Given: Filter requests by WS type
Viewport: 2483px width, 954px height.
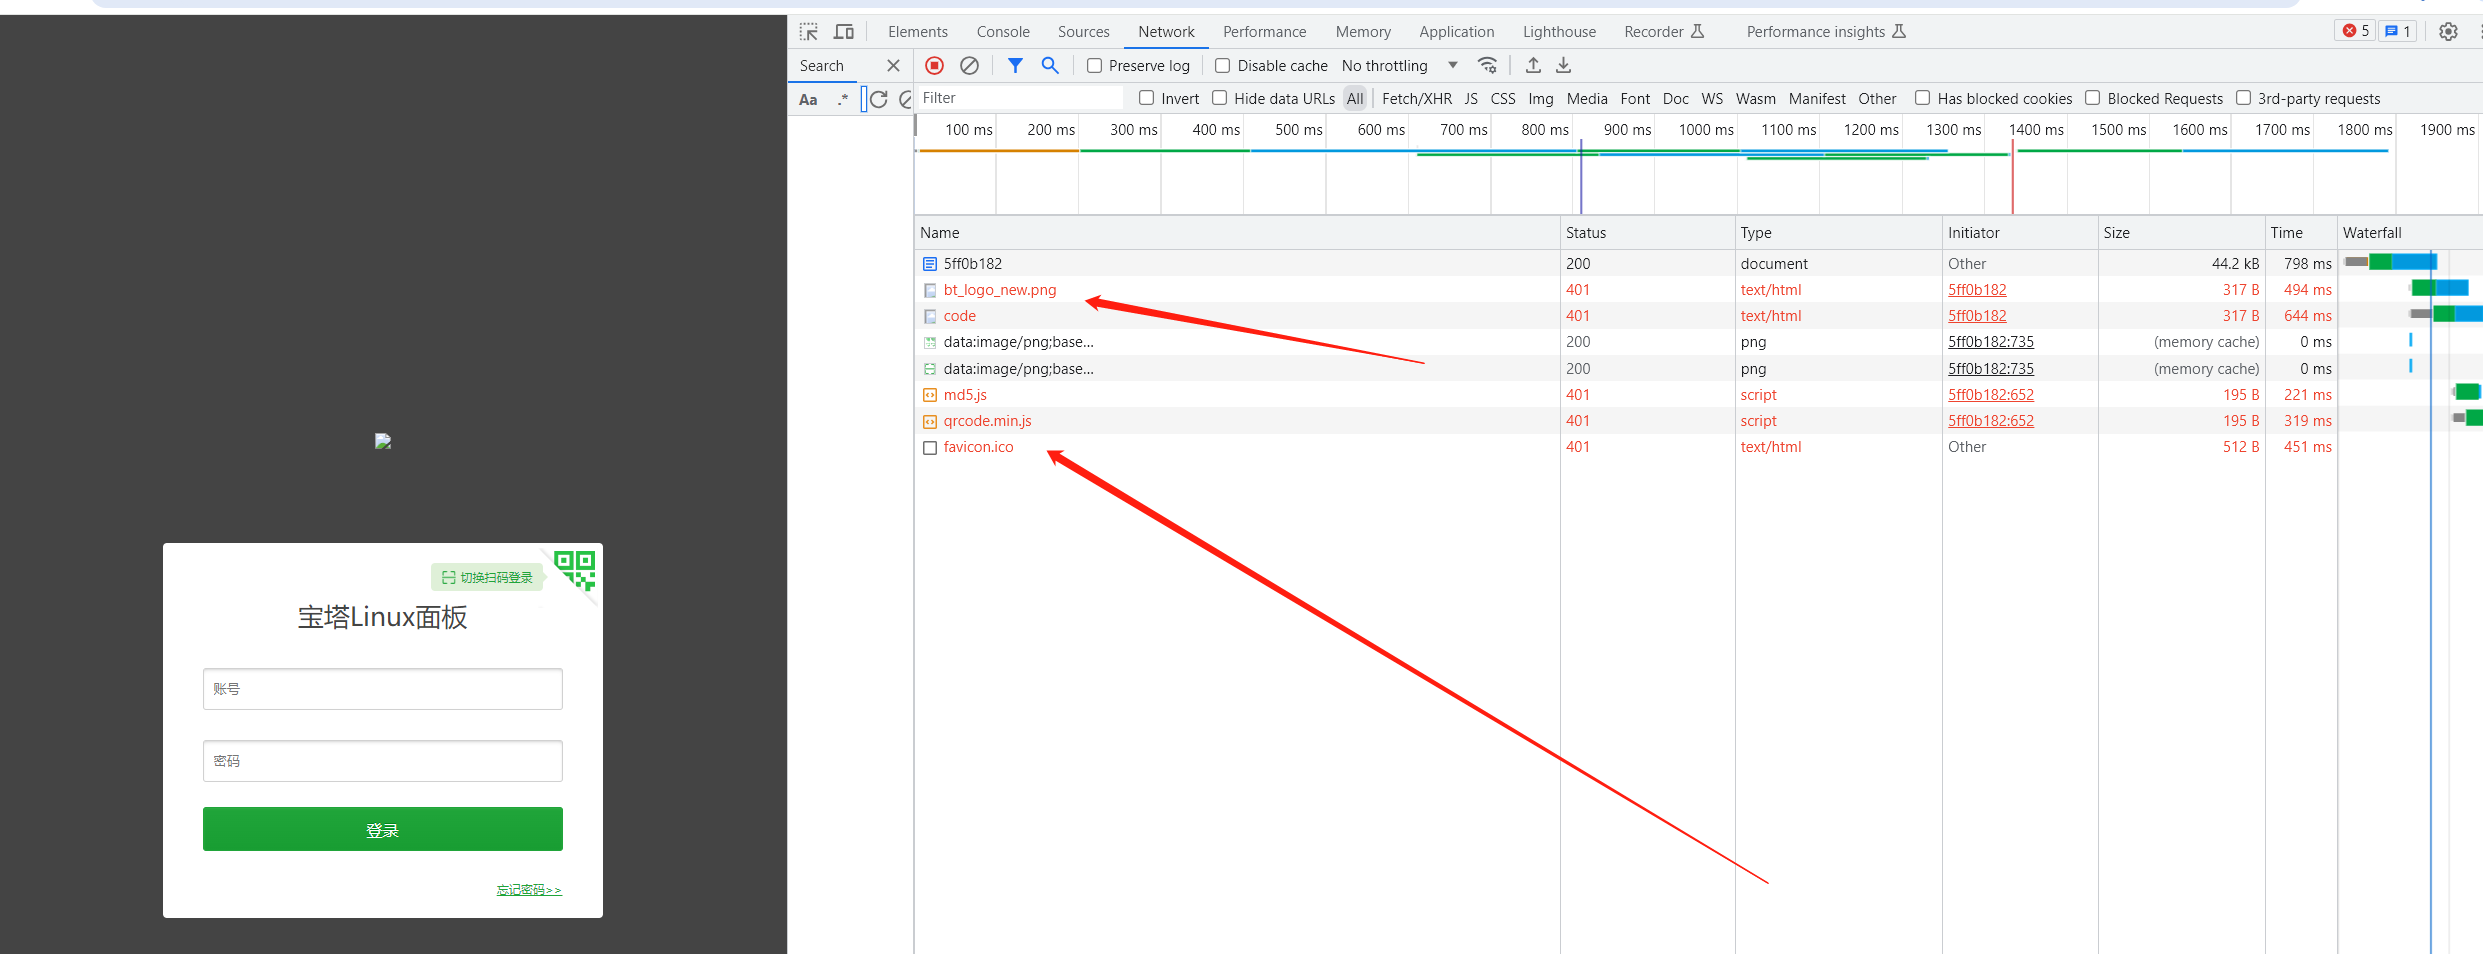Looking at the screenshot, I should [x=1712, y=99].
